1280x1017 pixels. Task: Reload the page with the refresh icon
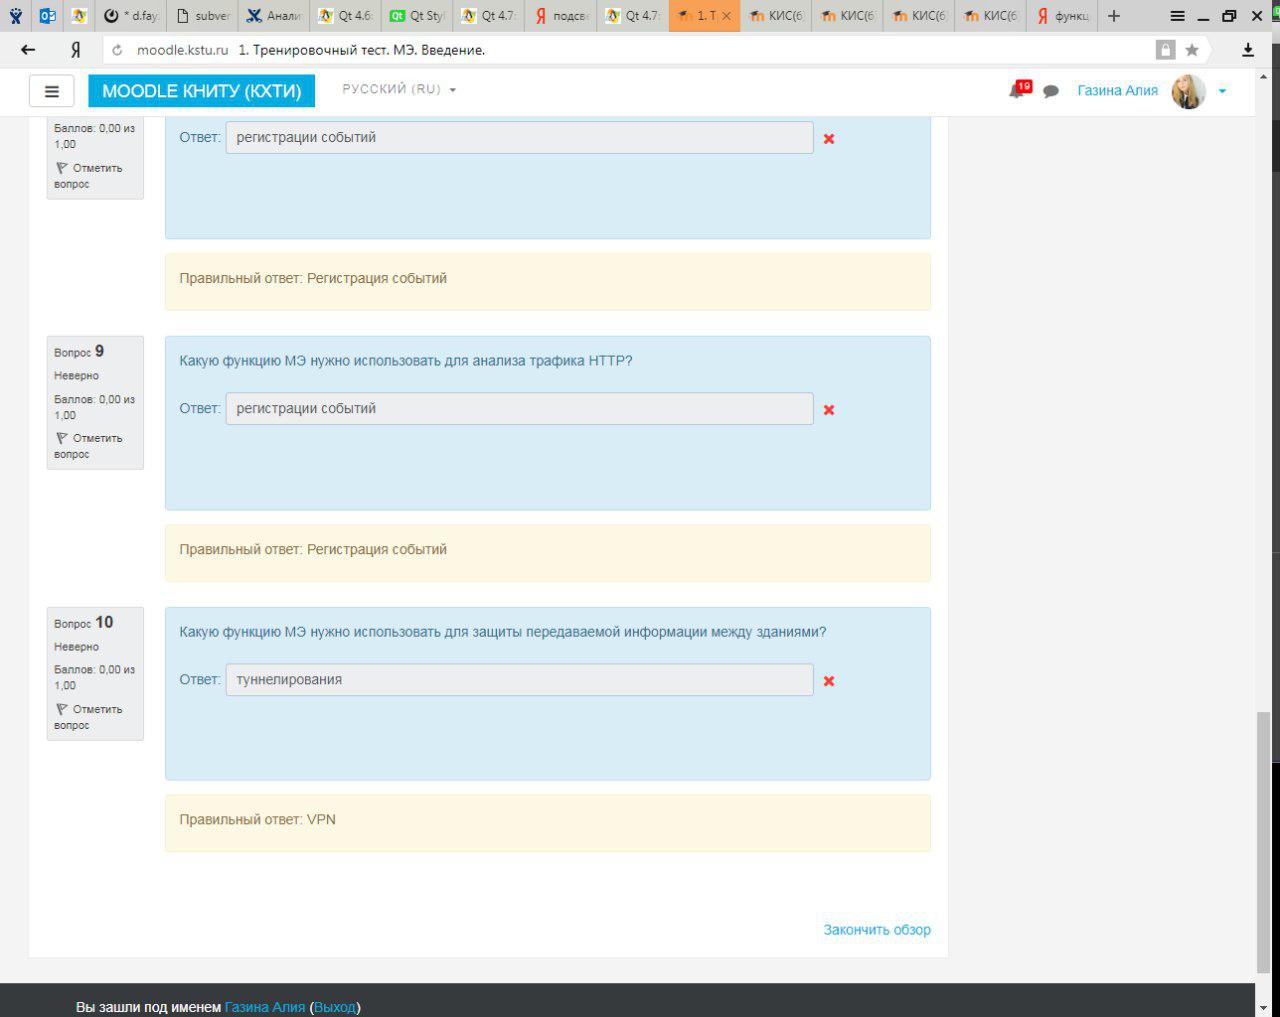(x=117, y=50)
